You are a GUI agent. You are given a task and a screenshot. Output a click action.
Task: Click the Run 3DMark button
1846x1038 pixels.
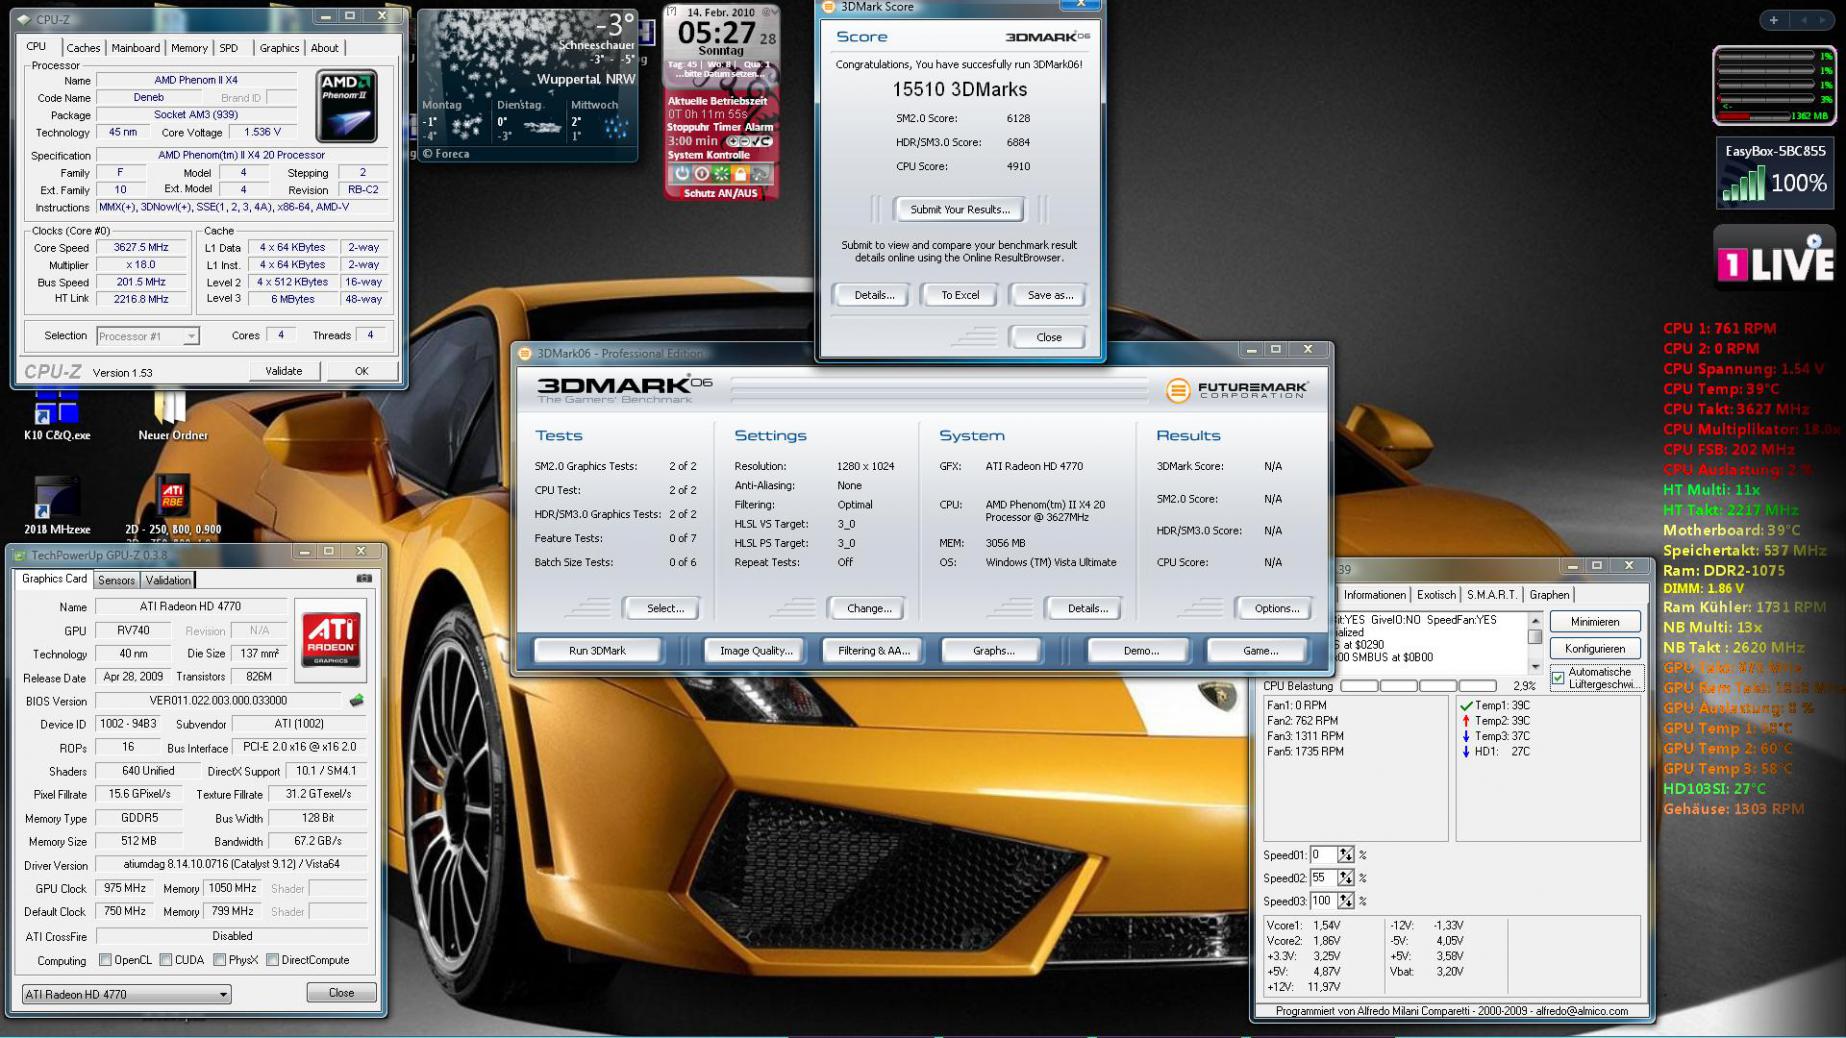click(x=597, y=651)
